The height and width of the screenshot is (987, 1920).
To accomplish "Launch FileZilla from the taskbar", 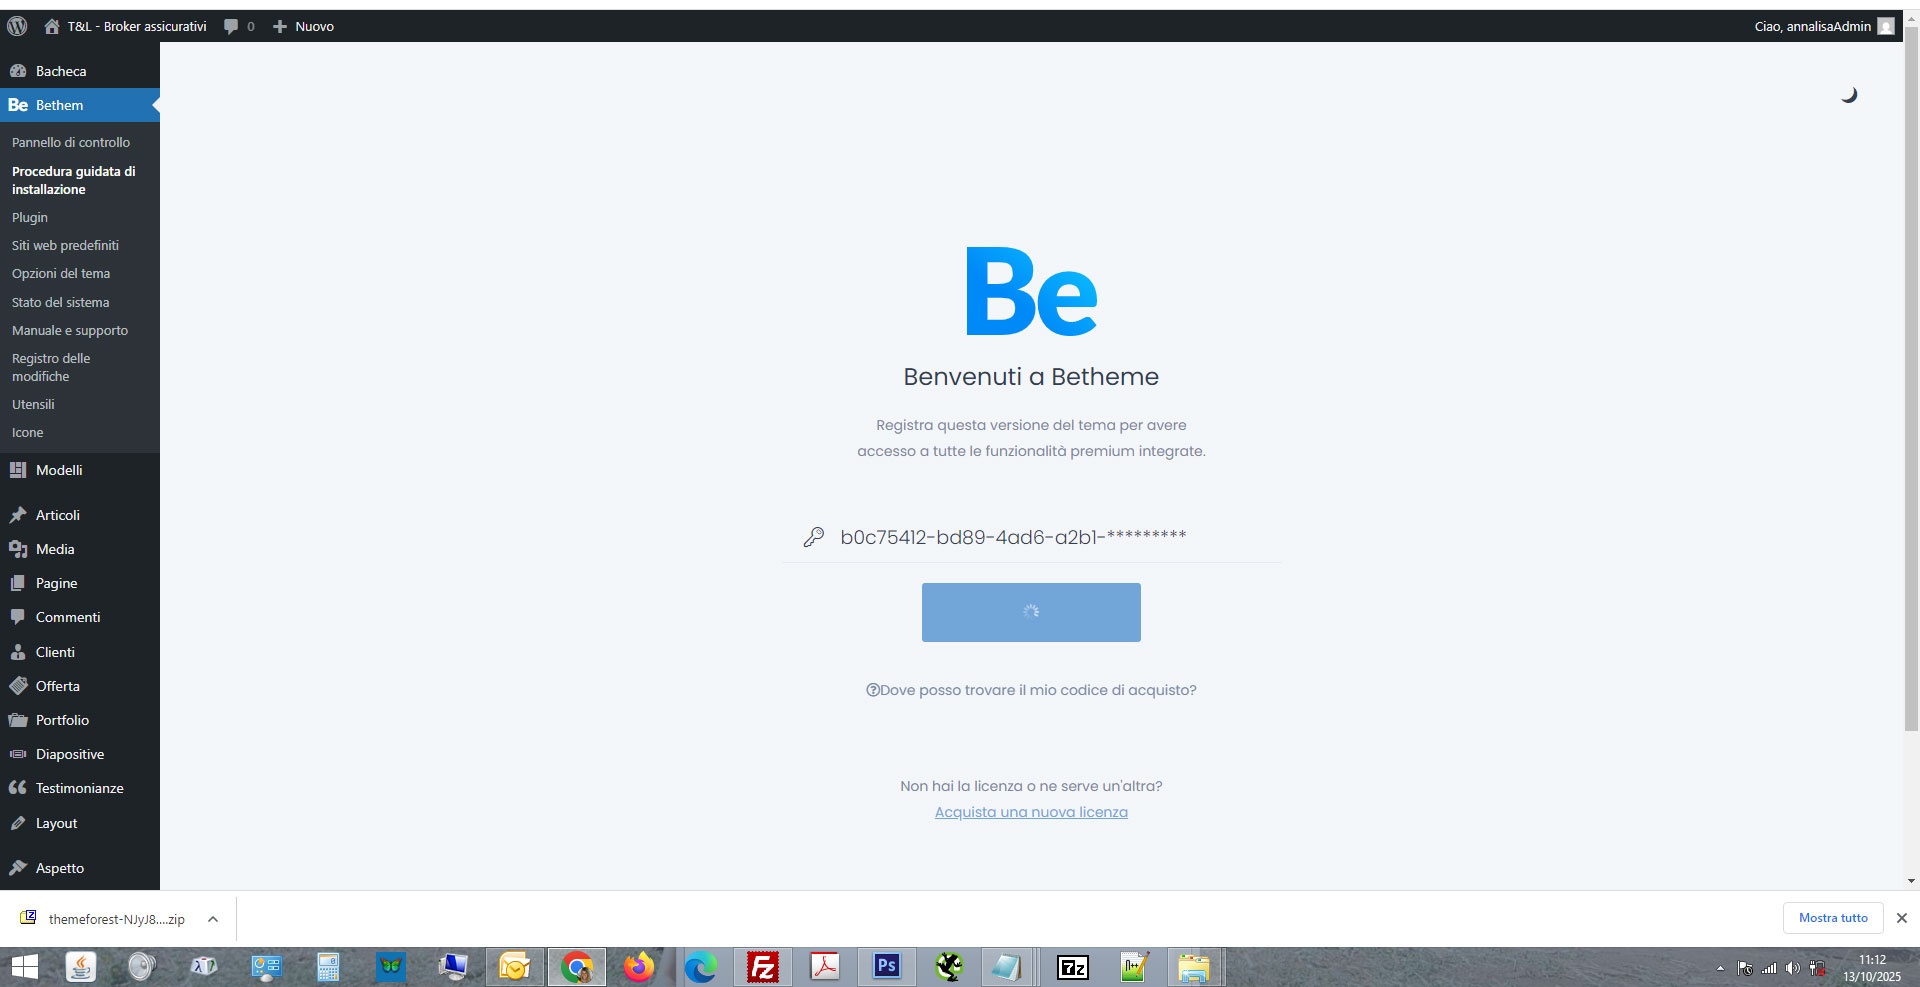I will (x=762, y=967).
